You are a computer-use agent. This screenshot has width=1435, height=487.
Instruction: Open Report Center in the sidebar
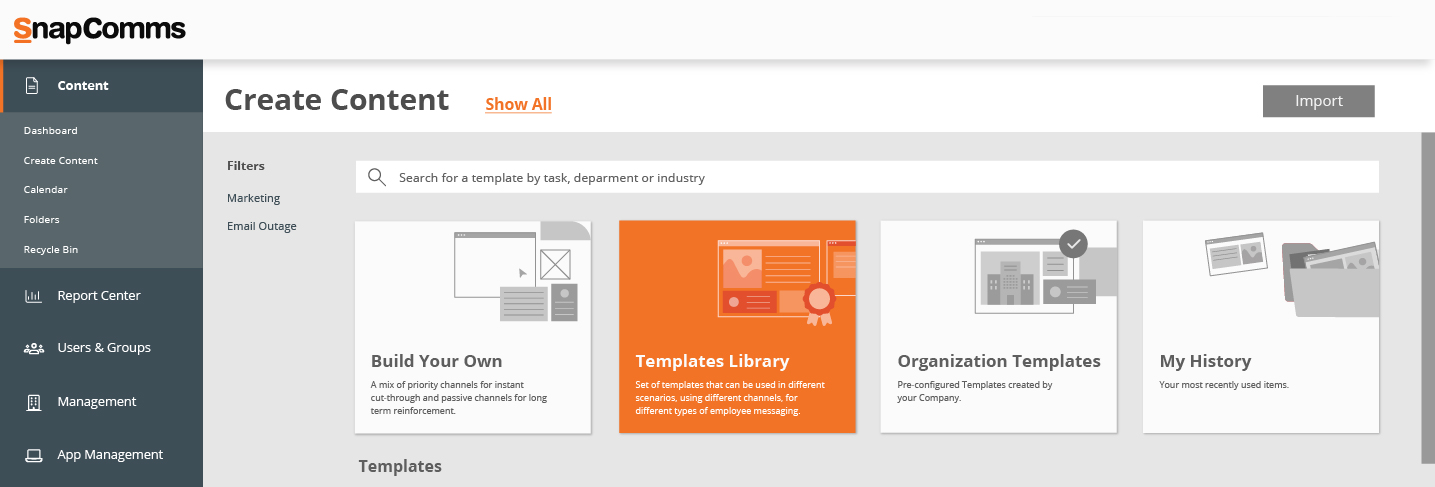coord(101,296)
